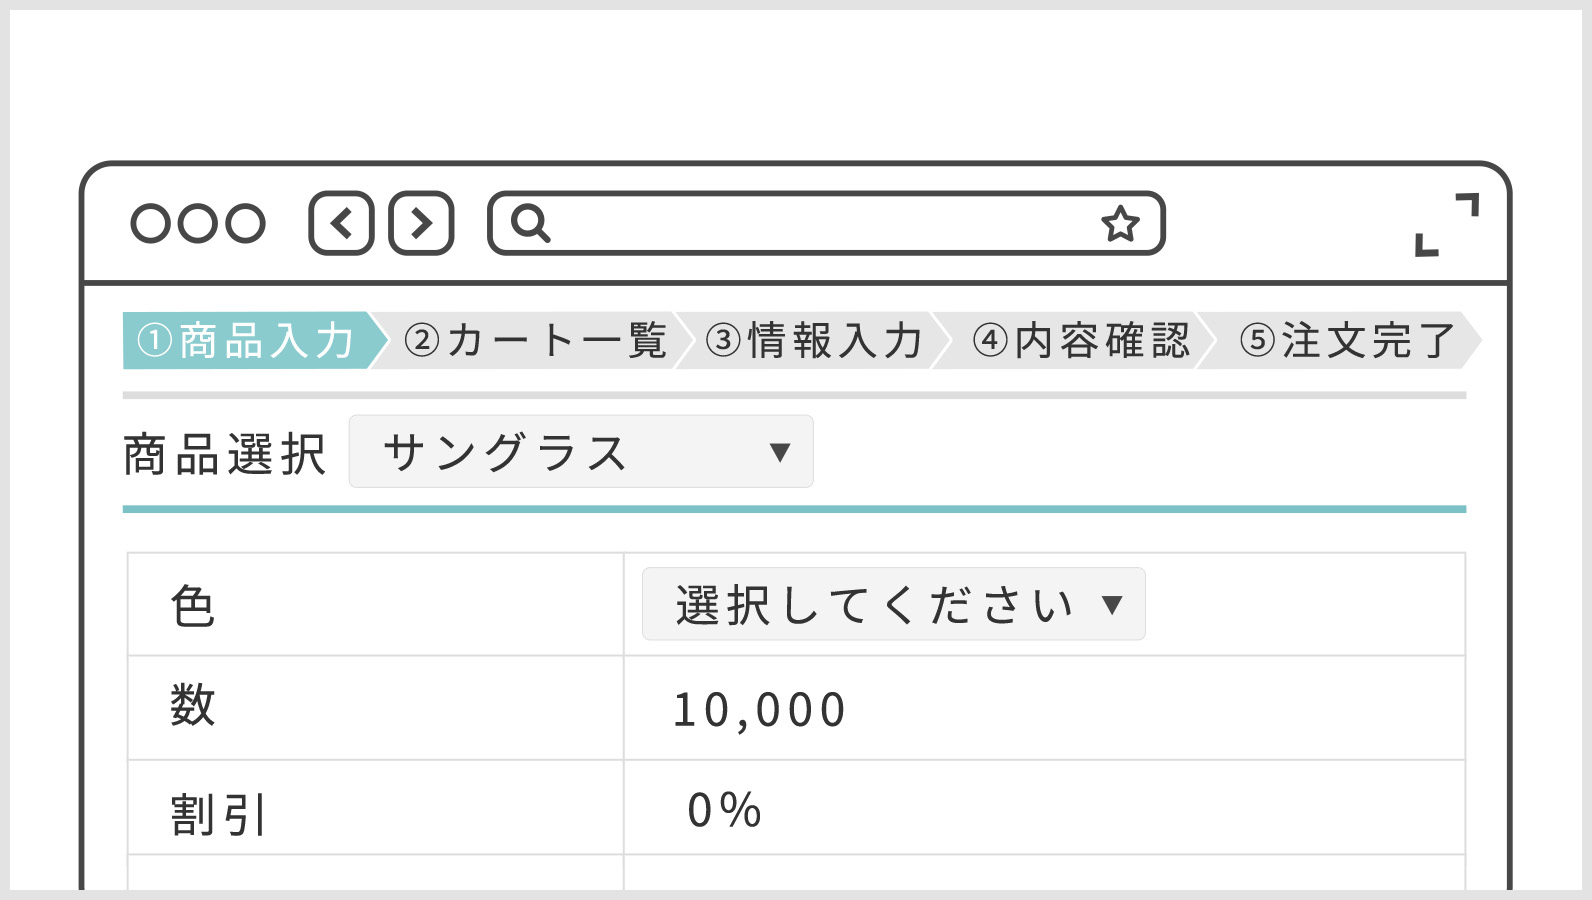
Task: Click the 色 row label
Action: [x=192, y=606]
